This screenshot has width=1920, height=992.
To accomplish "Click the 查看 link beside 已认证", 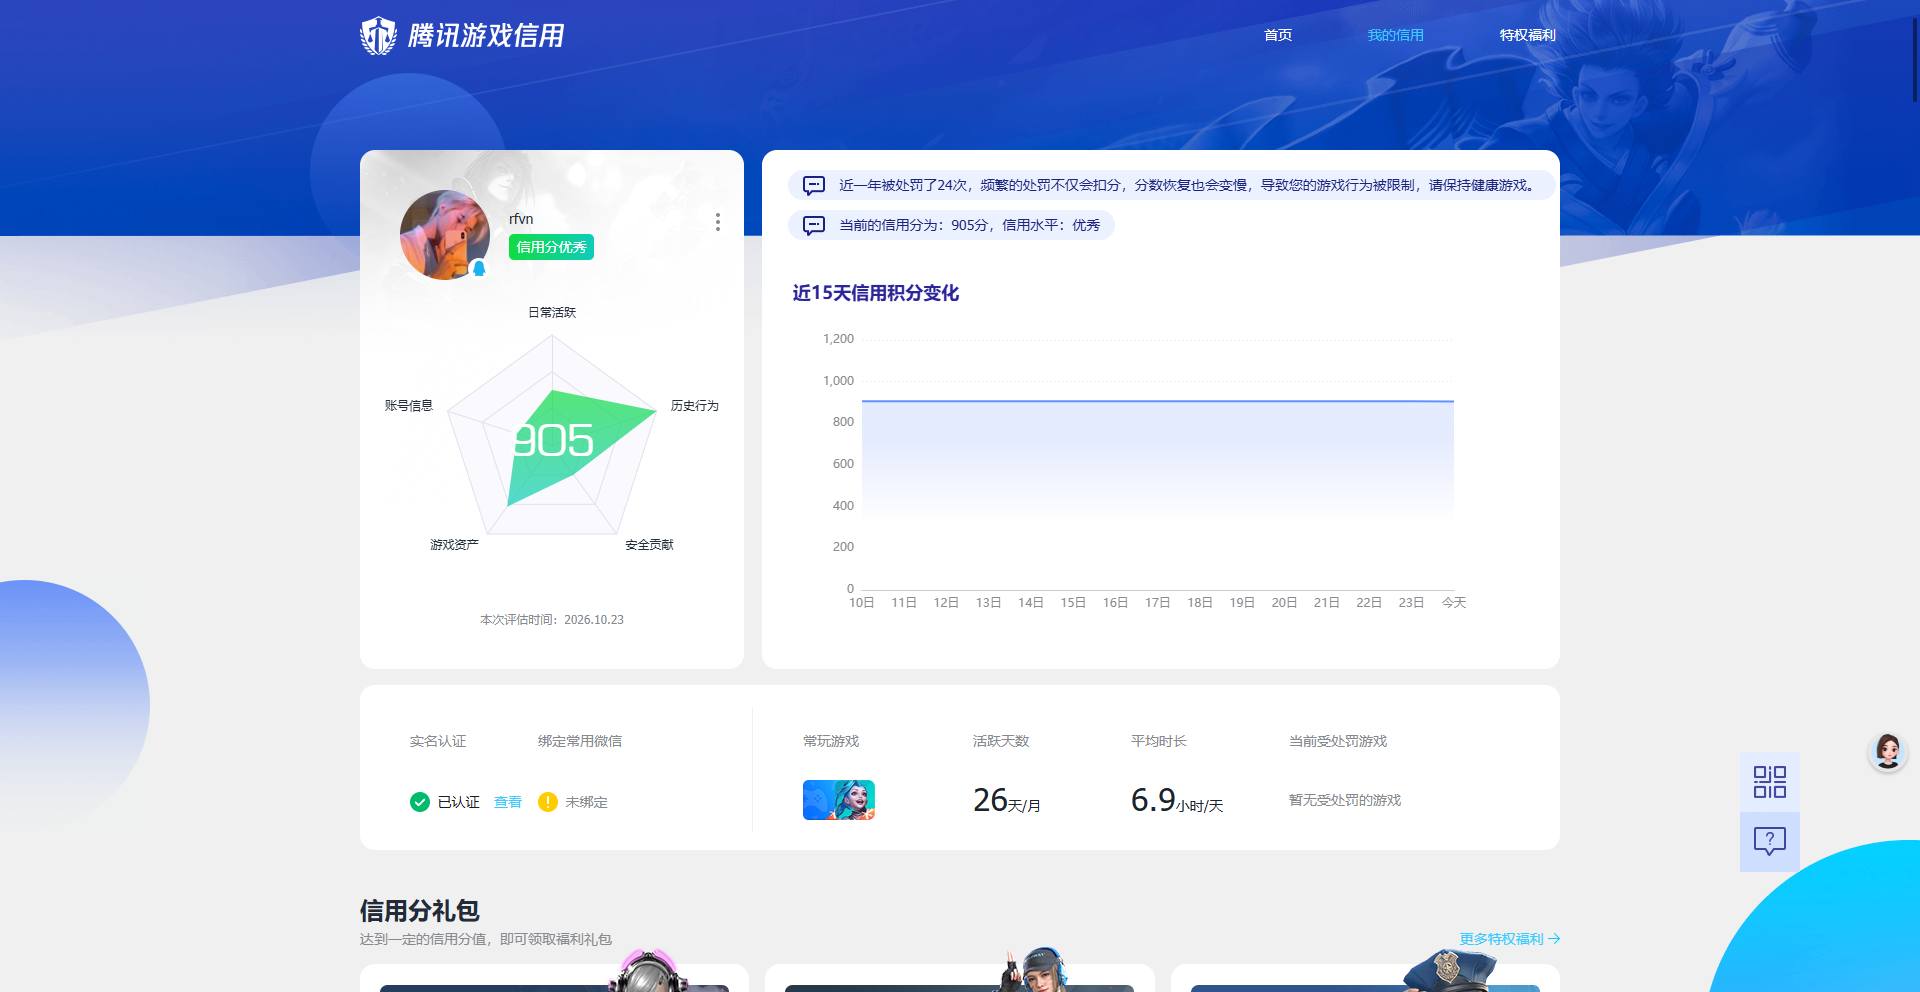I will [x=508, y=802].
